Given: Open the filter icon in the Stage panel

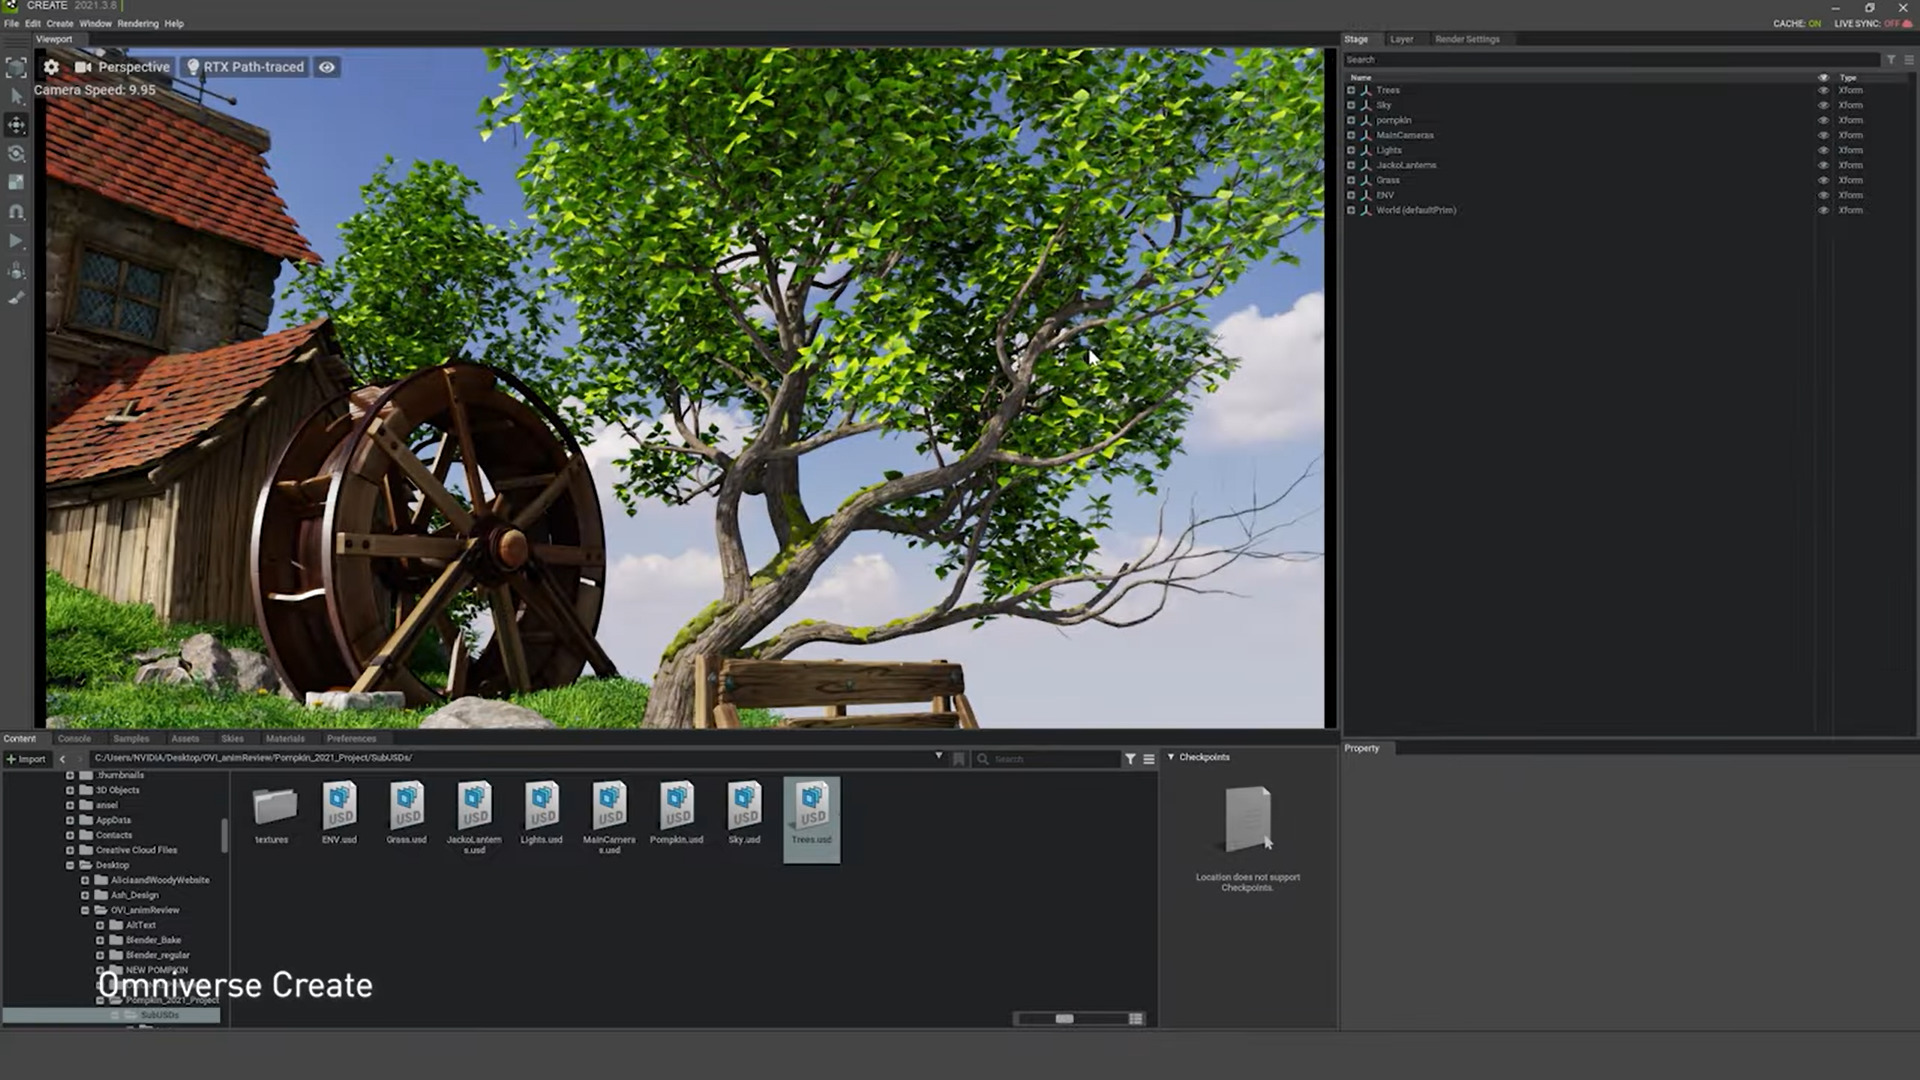Looking at the screenshot, I should click(x=1890, y=59).
